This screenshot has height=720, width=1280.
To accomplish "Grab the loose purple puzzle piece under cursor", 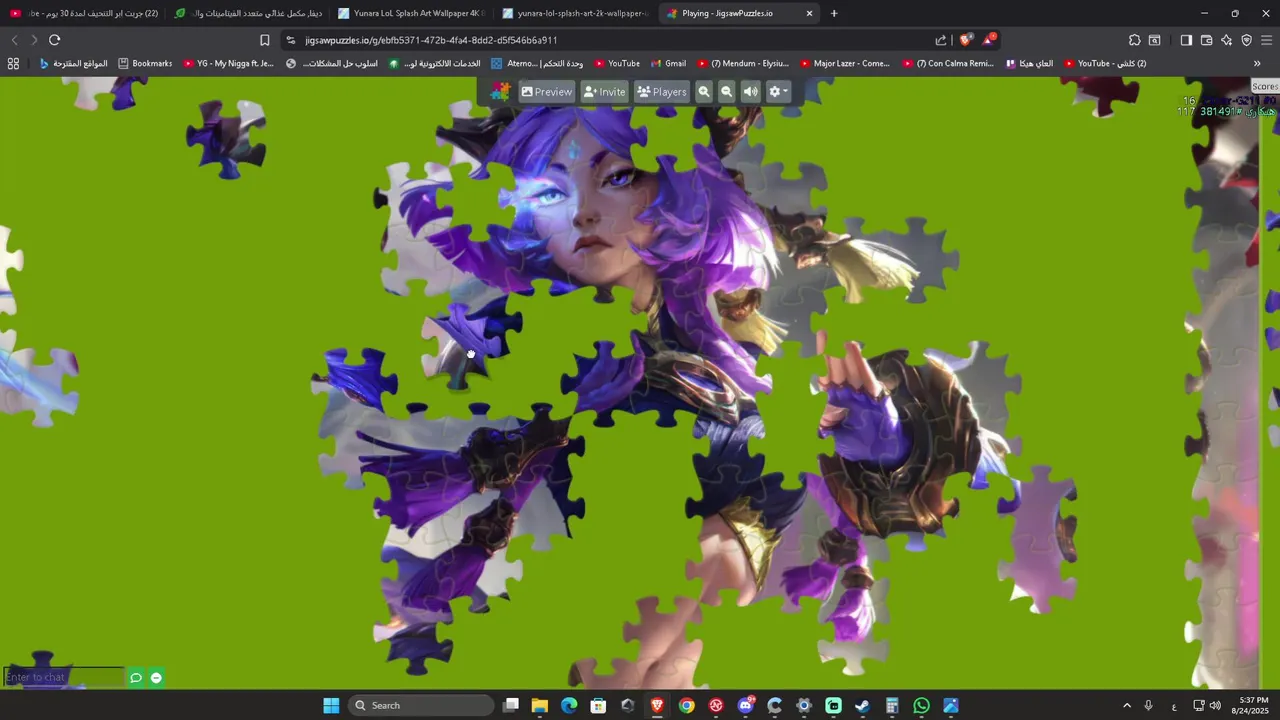I will (x=470, y=345).
